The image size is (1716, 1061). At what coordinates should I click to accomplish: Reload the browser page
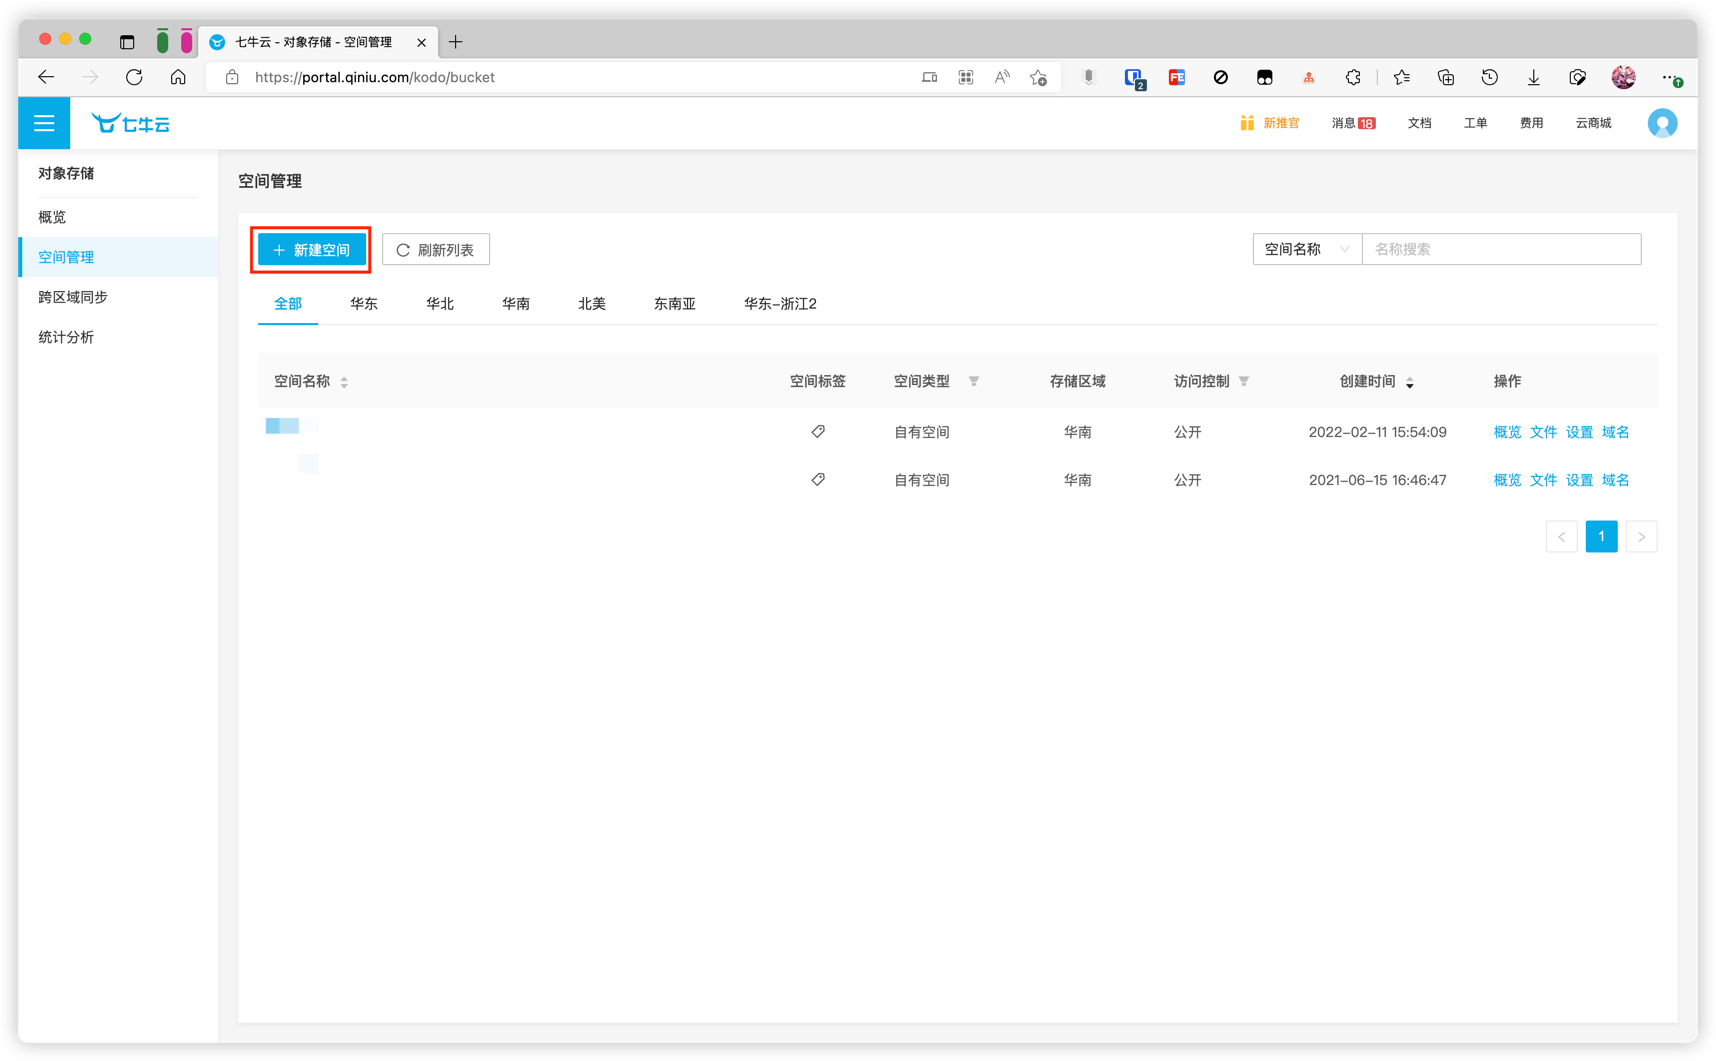coord(134,77)
